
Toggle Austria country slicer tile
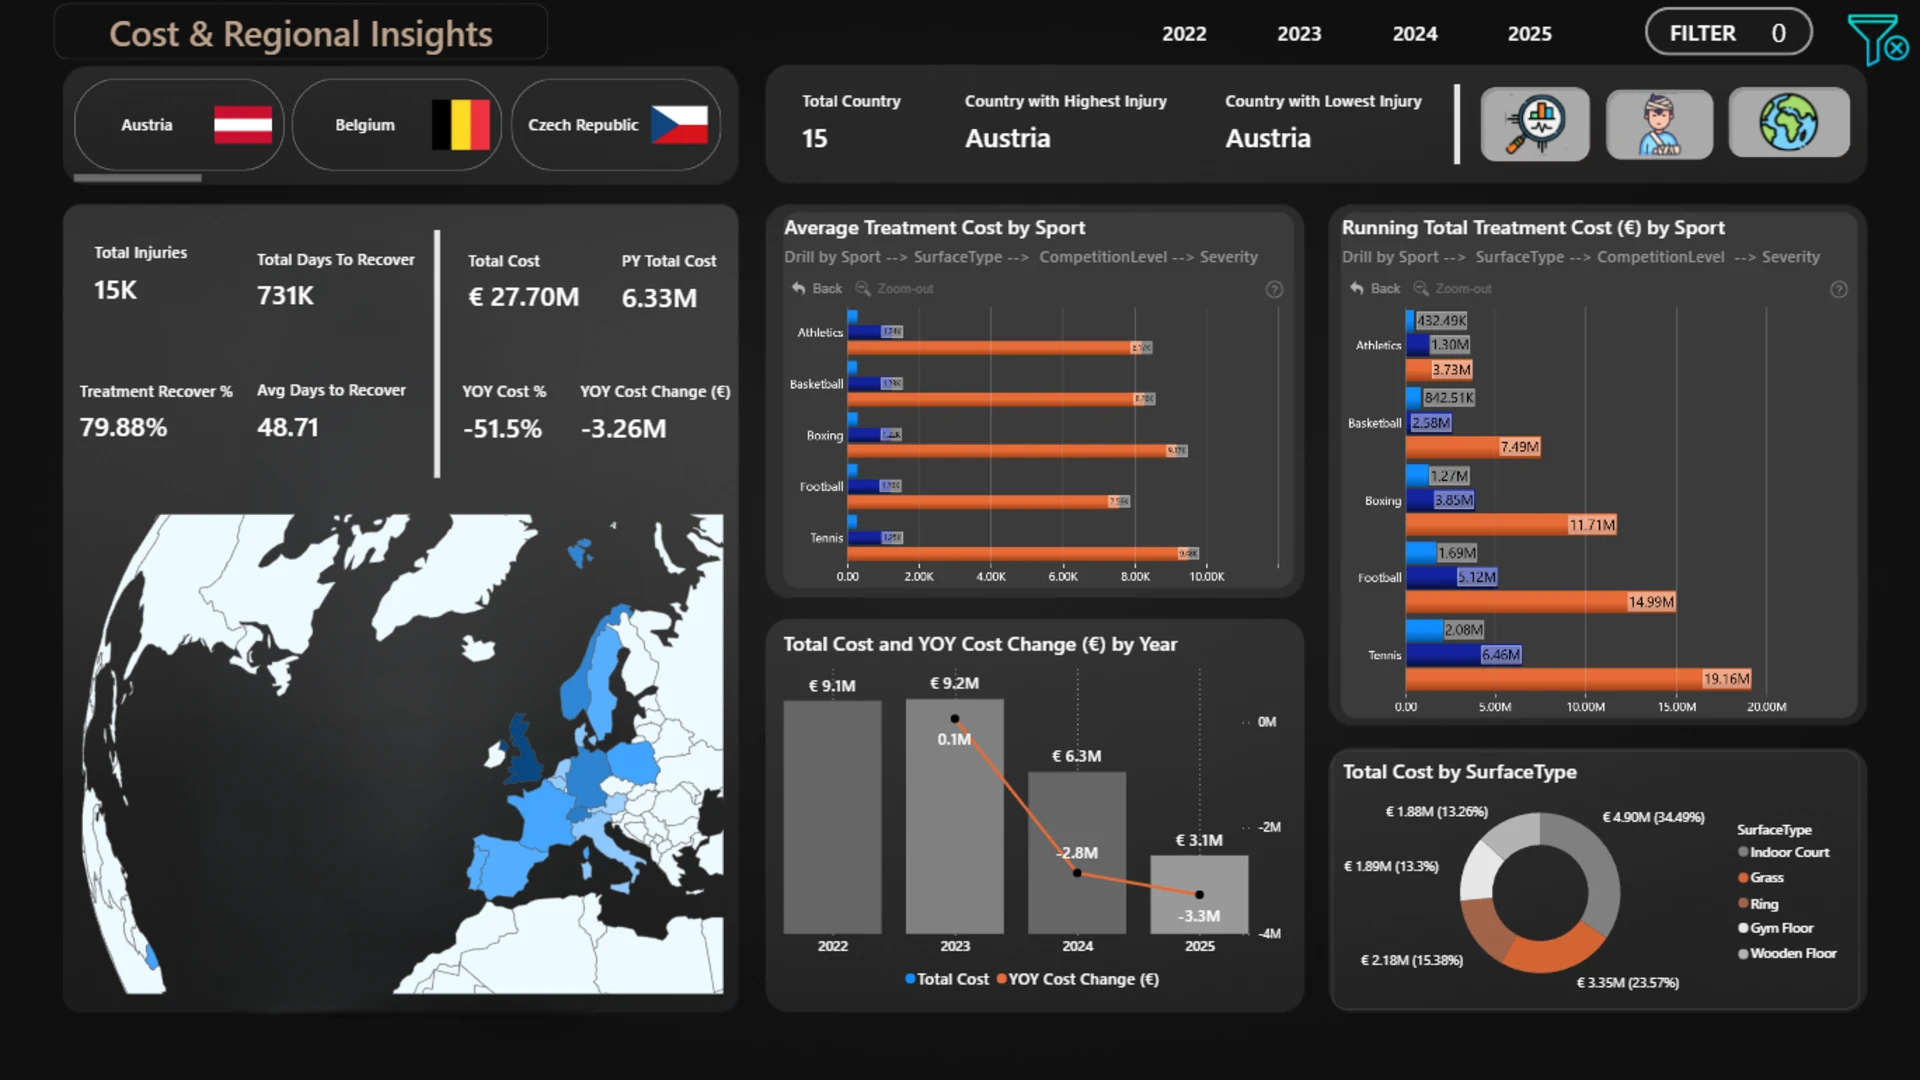click(179, 125)
